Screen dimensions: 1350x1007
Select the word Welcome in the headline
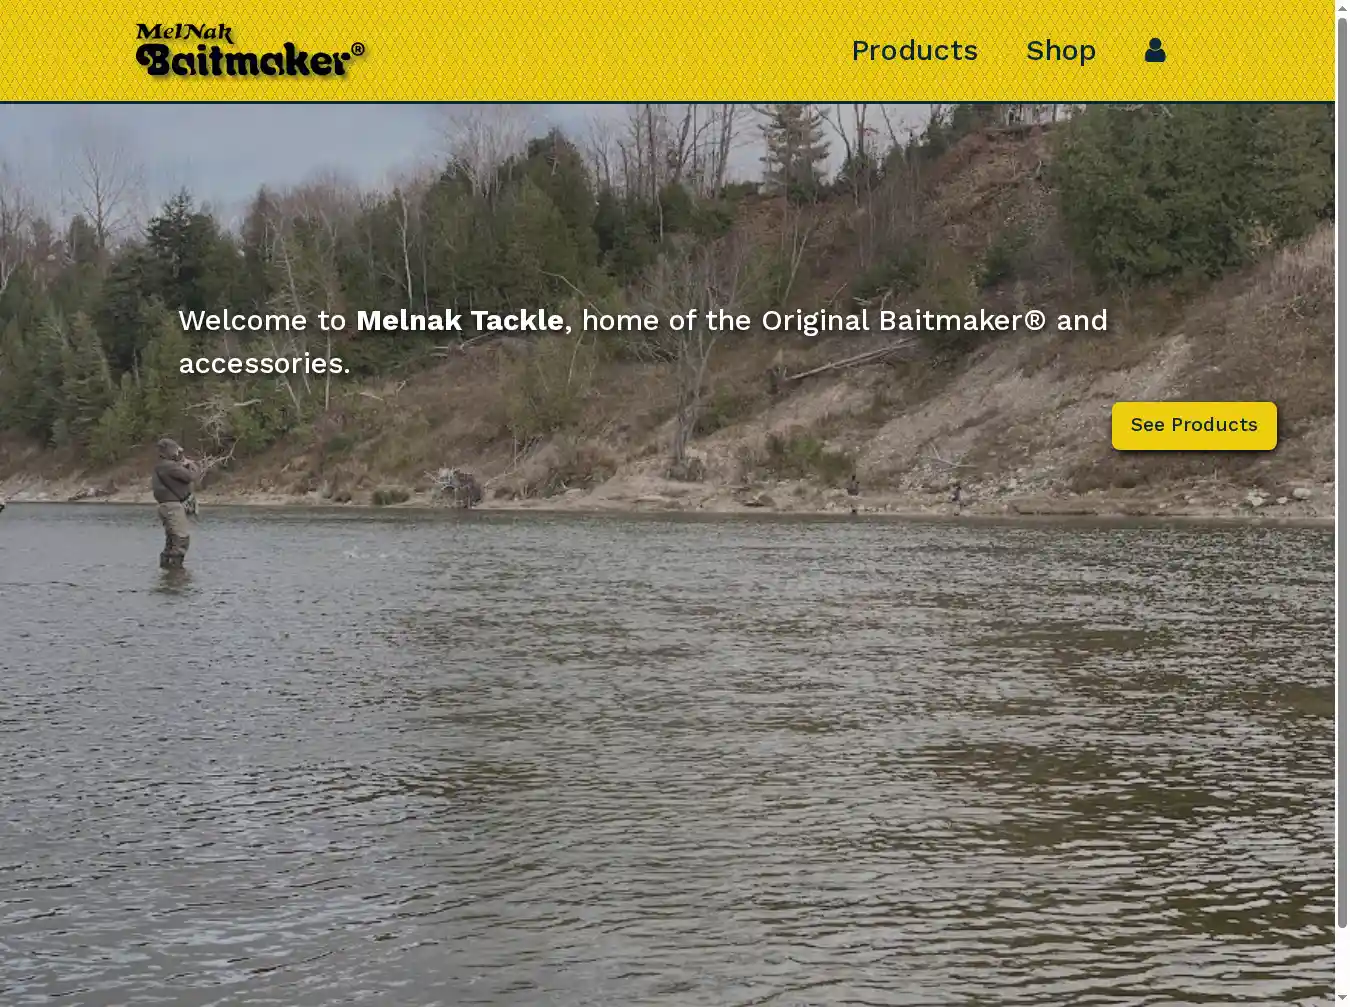(243, 320)
